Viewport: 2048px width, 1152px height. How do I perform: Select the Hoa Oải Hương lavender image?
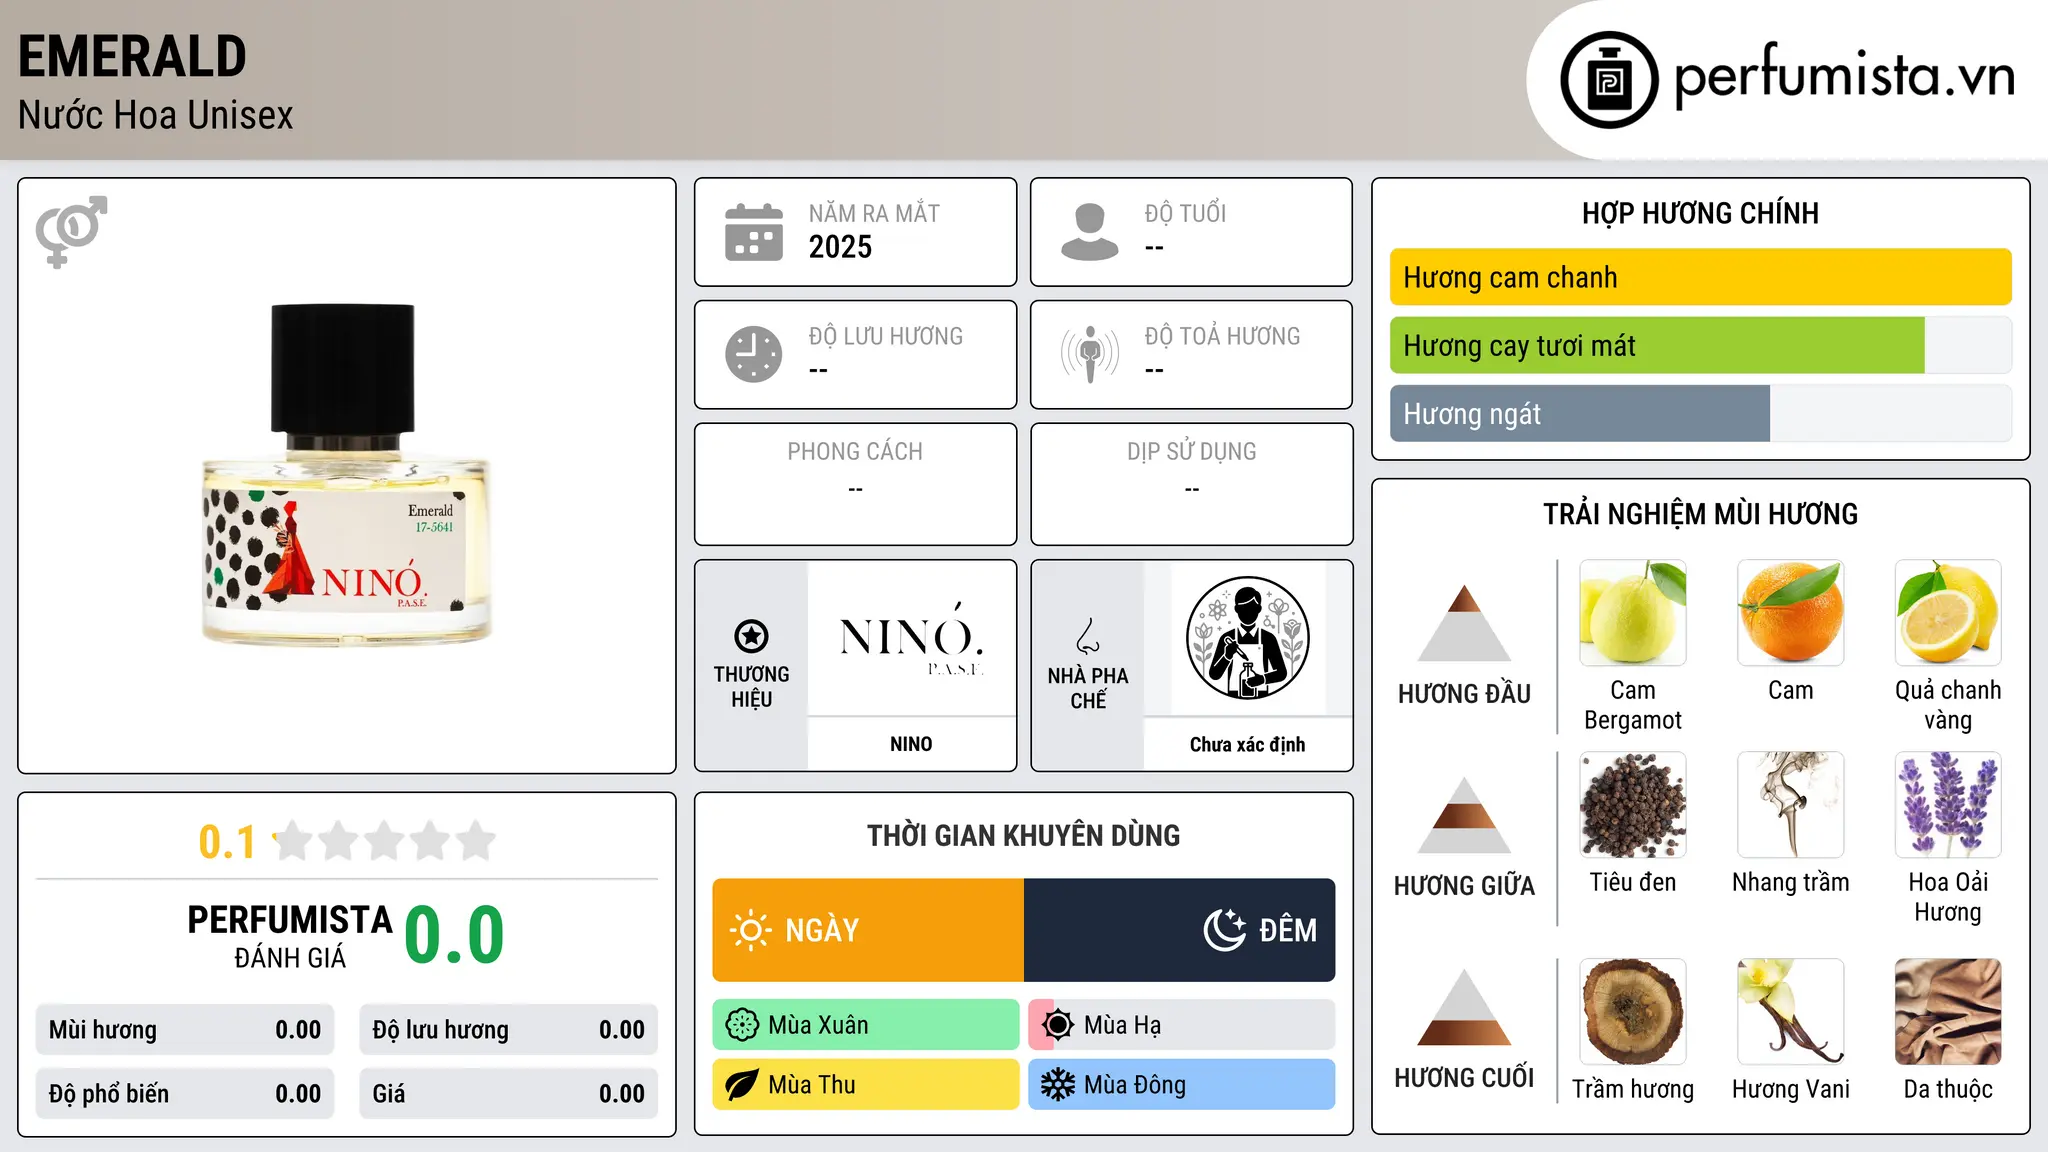pyautogui.click(x=1948, y=805)
